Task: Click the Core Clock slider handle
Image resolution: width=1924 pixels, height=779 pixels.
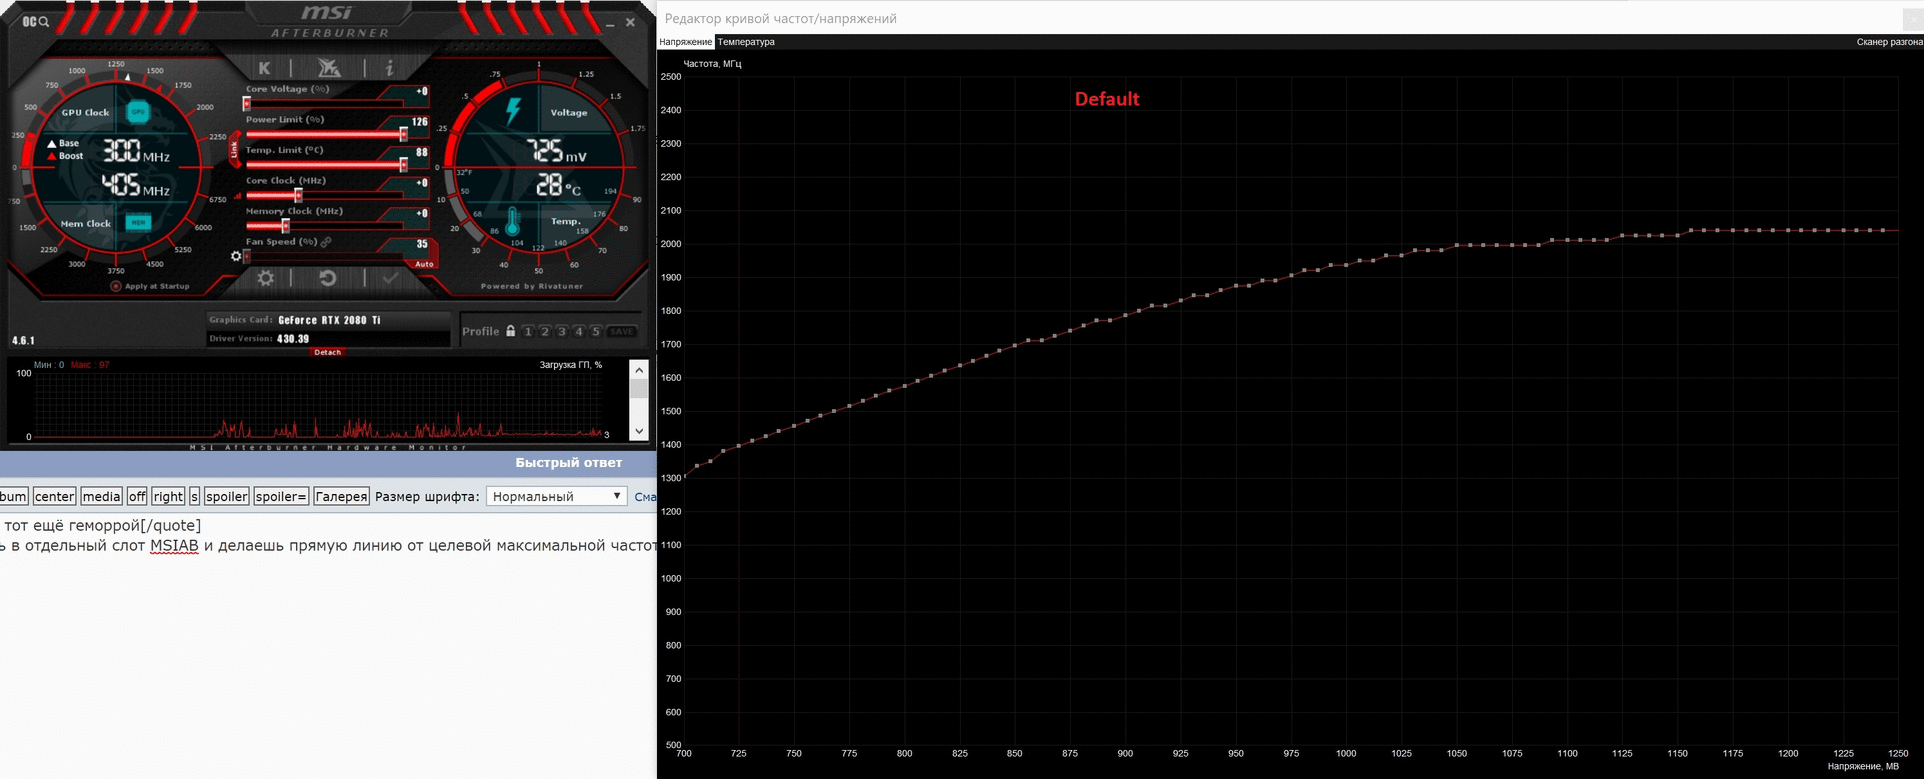Action: 298,195
